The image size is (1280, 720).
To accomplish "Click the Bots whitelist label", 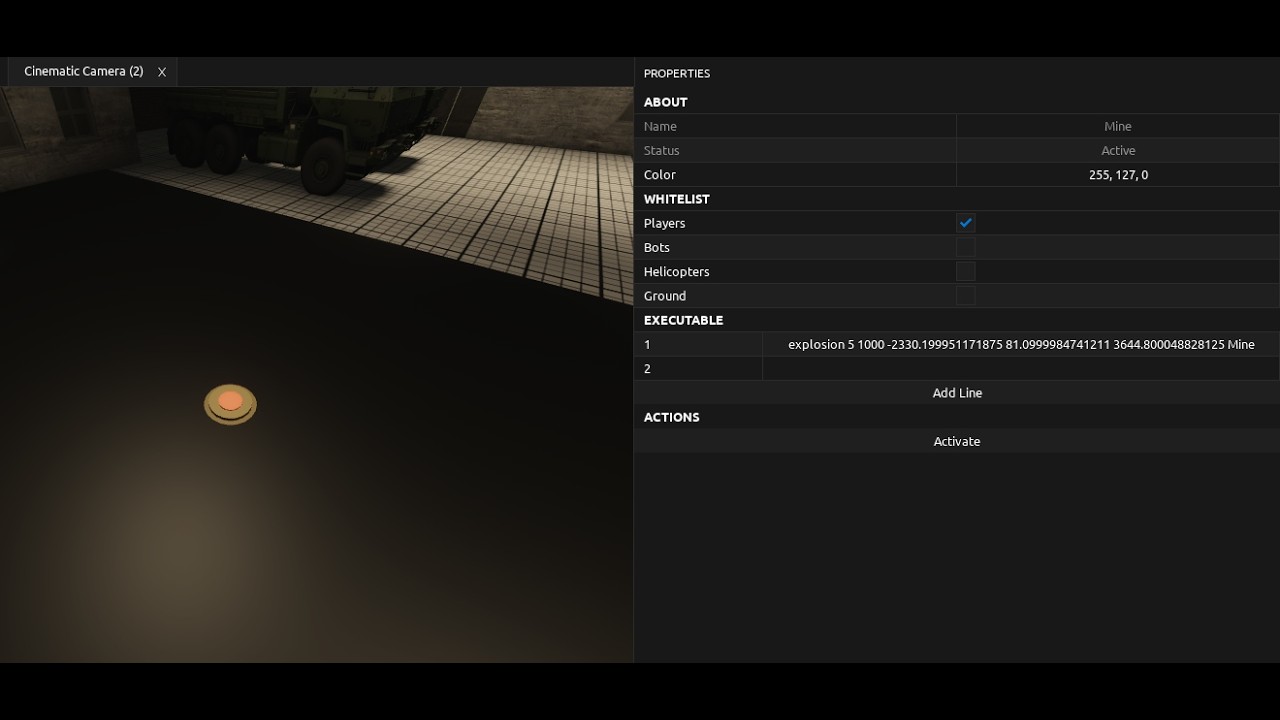I will click(657, 247).
